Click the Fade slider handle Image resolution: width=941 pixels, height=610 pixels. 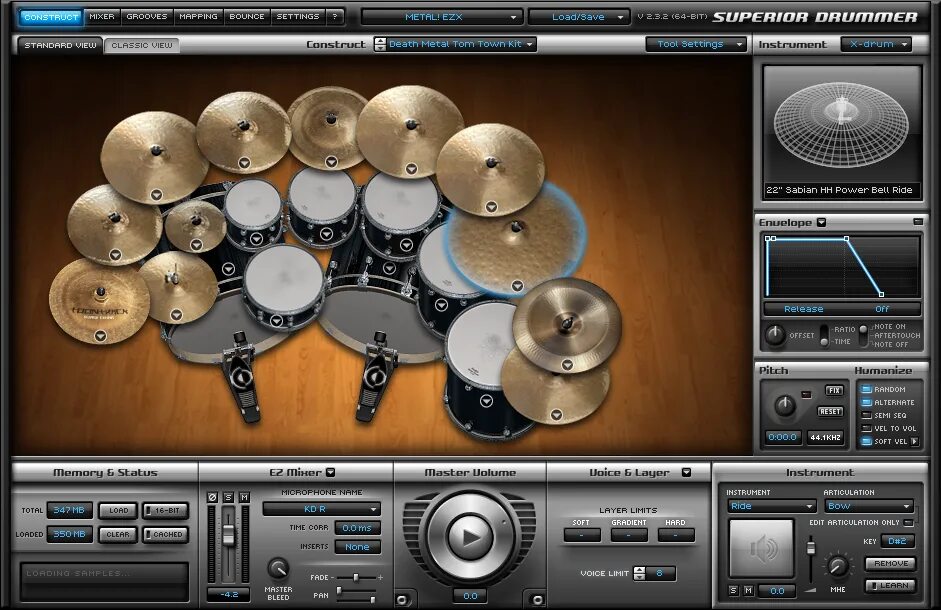pos(356,578)
